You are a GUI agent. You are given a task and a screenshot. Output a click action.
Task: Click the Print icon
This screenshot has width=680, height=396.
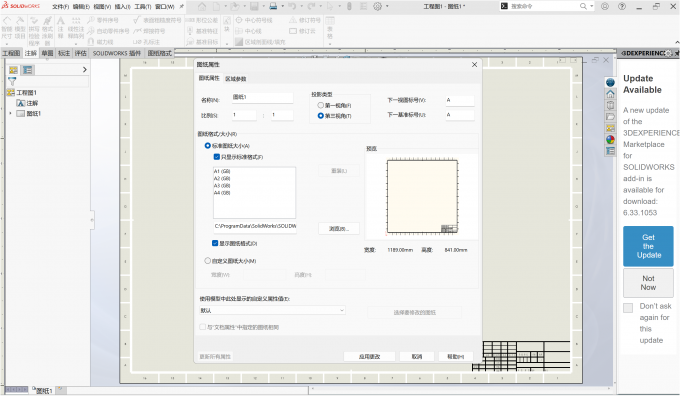273,7
